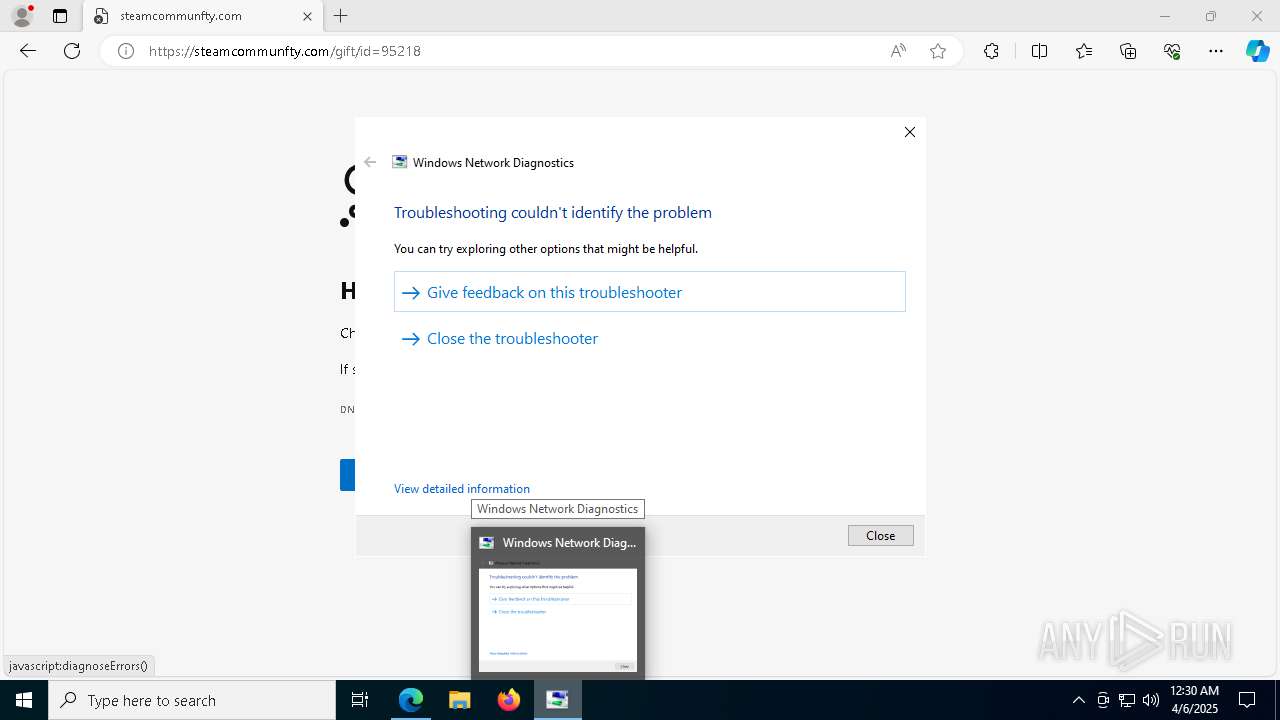Screen dimensions: 1280x720
Task: Show hidden system tray icons
Action: 1079,700
